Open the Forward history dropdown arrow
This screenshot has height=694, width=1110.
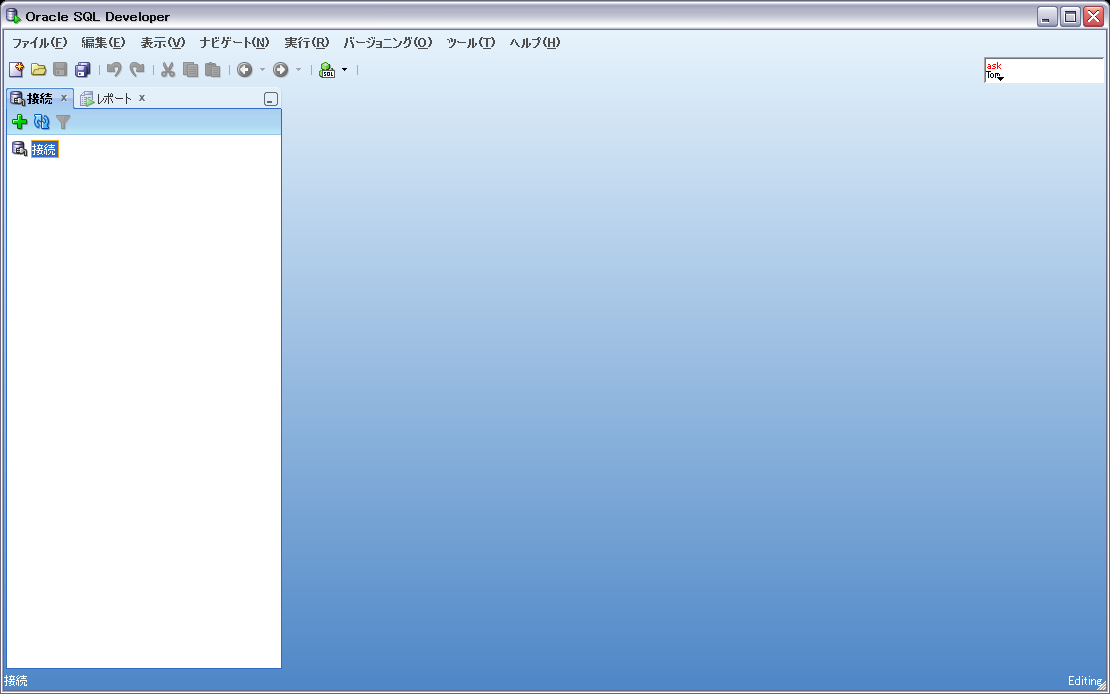pos(298,69)
